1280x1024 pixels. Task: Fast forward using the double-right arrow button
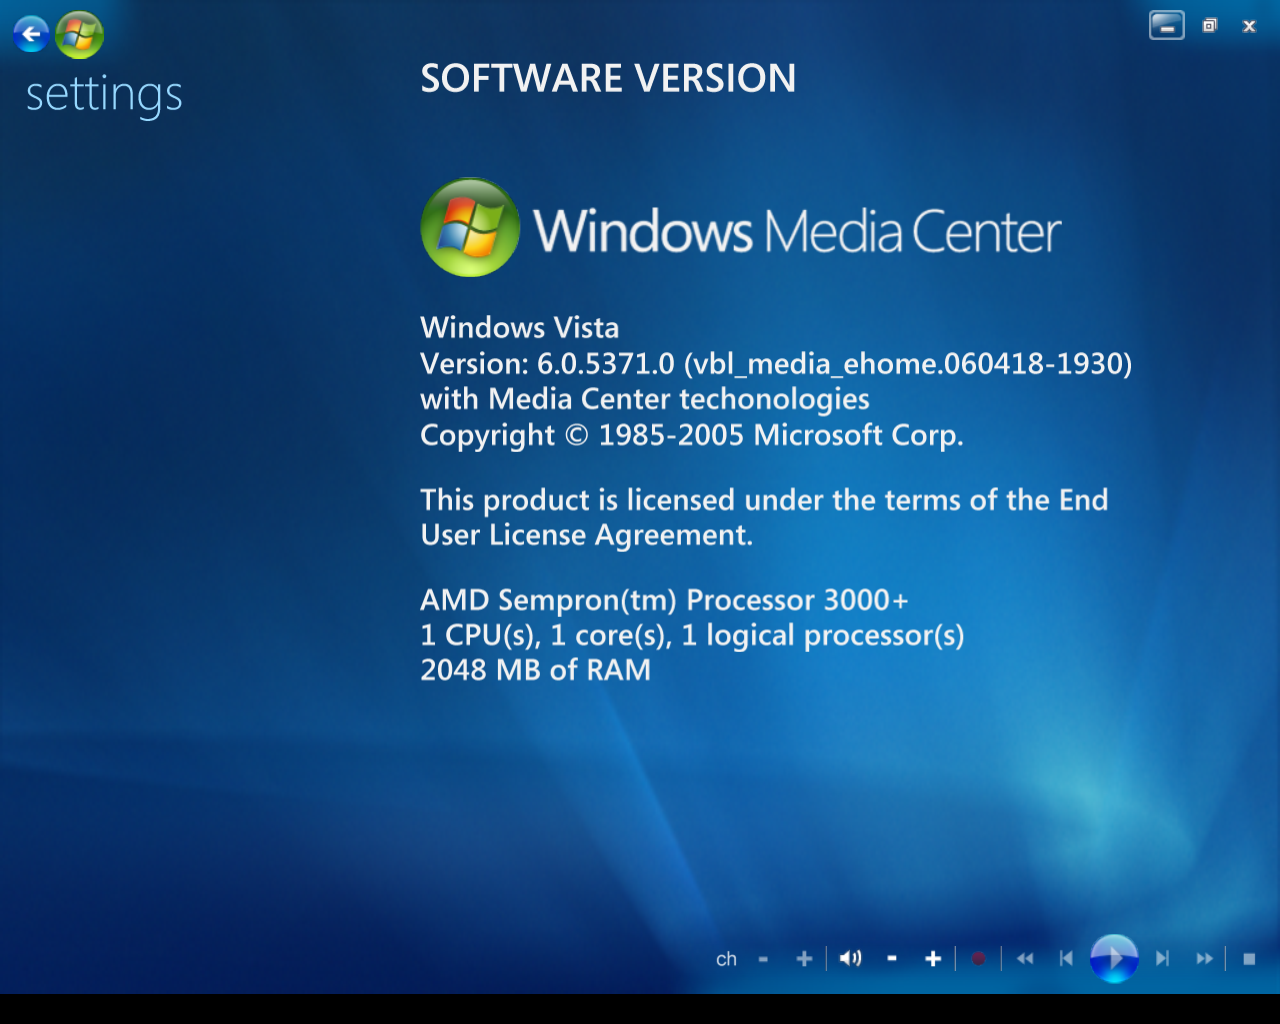pyautogui.click(x=1204, y=959)
